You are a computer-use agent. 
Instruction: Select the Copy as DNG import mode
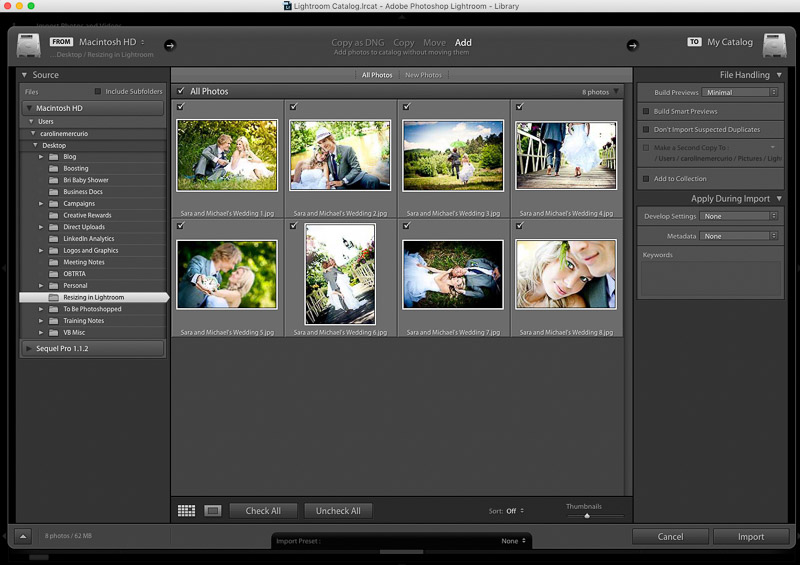pyautogui.click(x=358, y=43)
